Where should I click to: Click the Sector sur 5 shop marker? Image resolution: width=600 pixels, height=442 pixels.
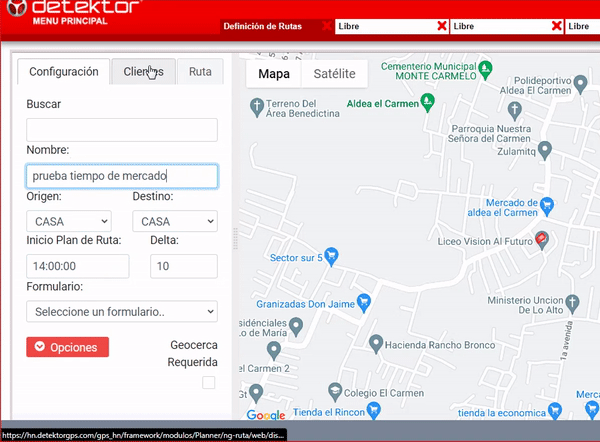click(x=331, y=256)
